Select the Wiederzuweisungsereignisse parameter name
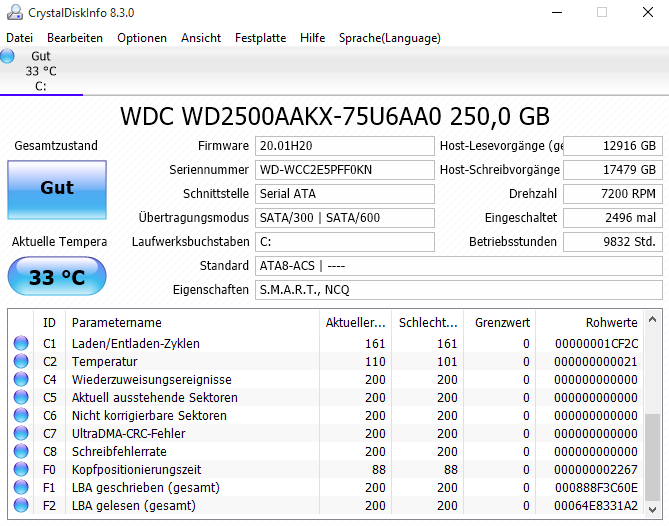Screen dimensions: 669x526 pos(151,379)
